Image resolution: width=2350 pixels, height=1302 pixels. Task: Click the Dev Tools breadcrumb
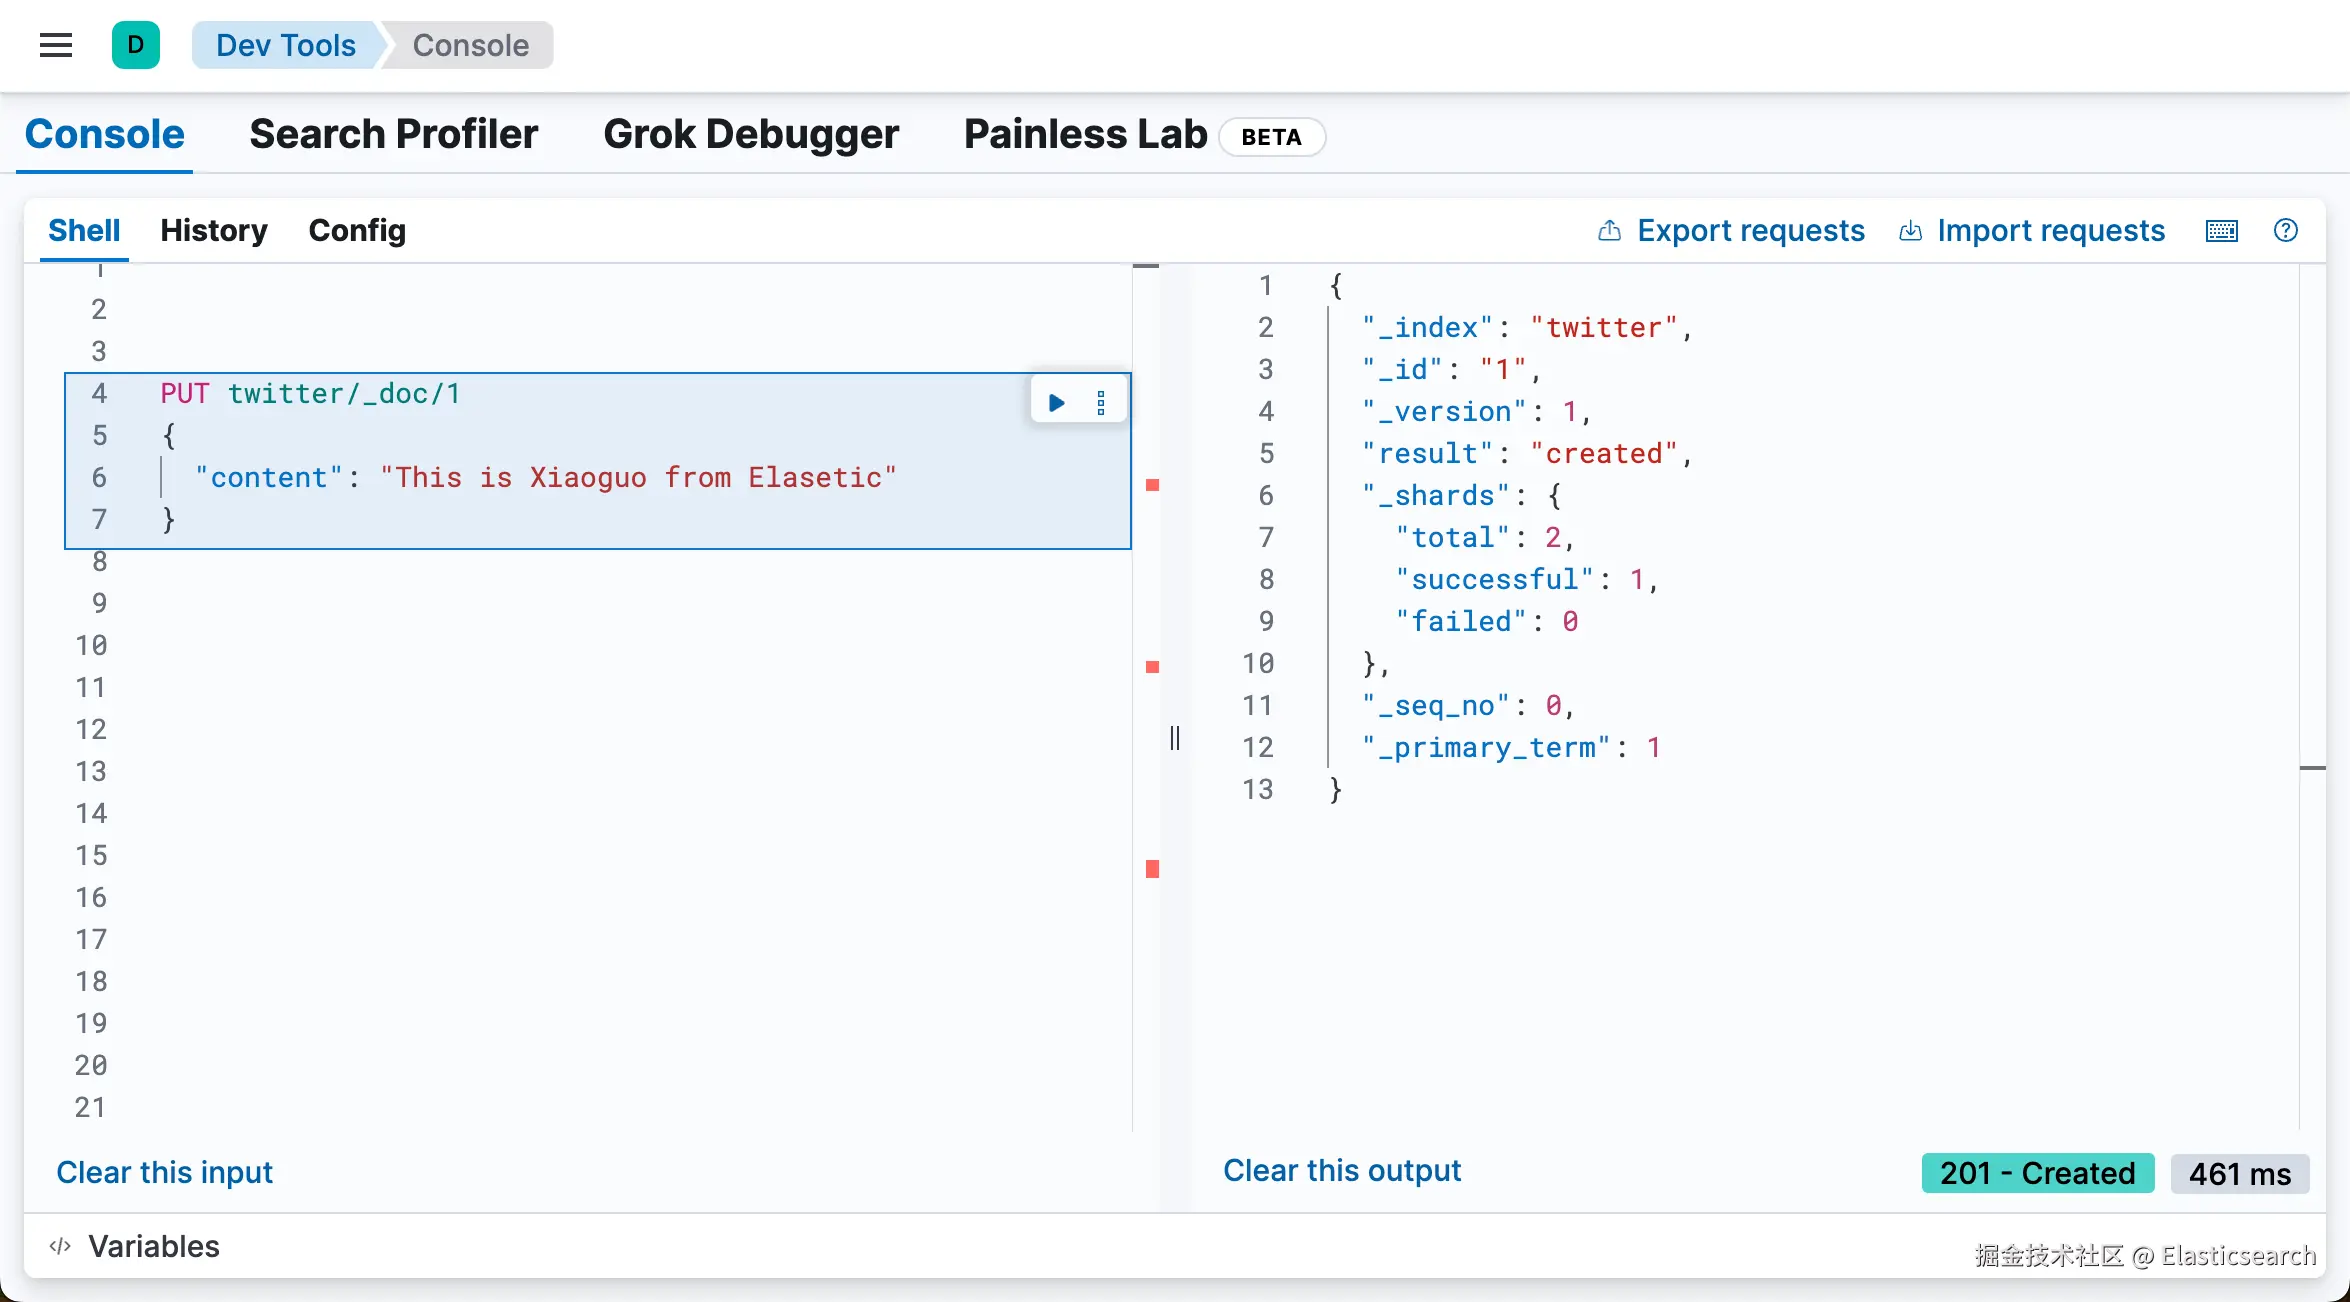click(285, 45)
